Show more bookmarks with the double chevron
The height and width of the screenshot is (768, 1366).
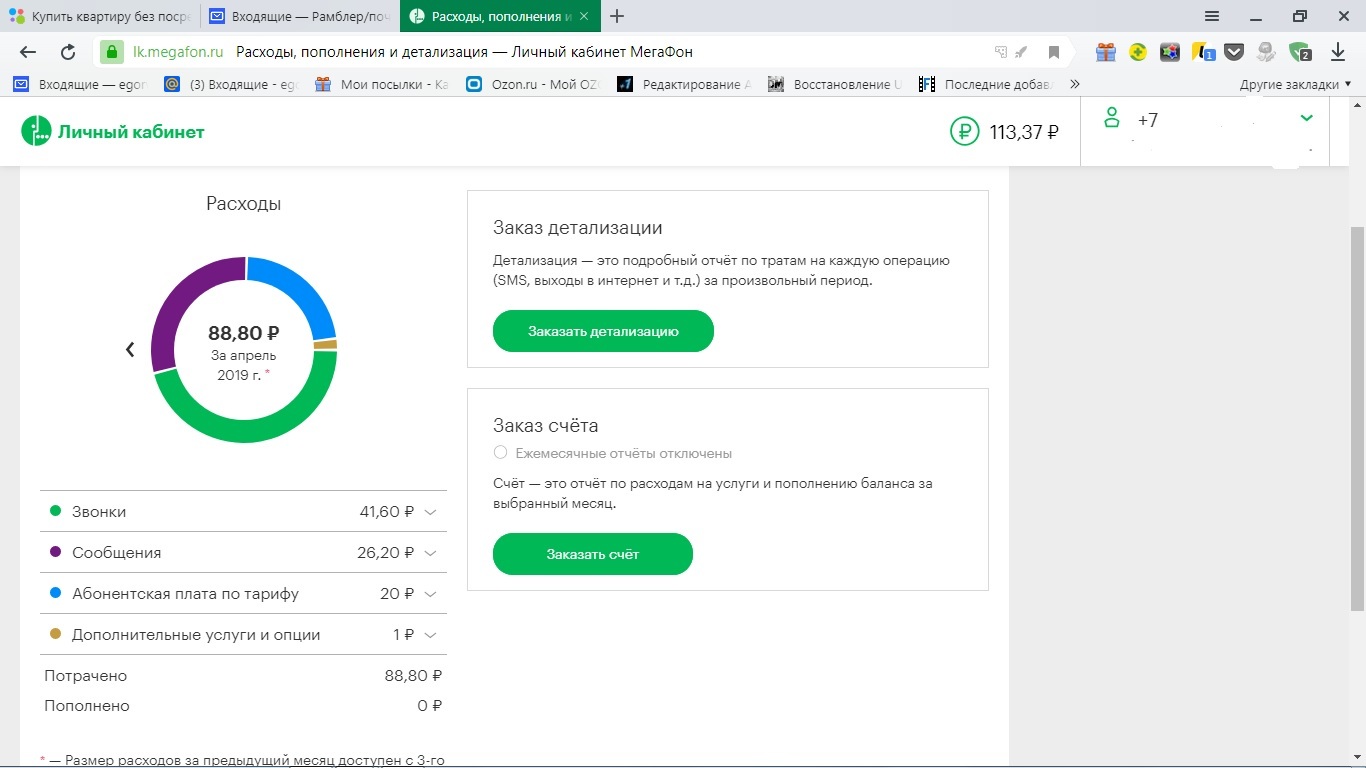click(x=1075, y=84)
